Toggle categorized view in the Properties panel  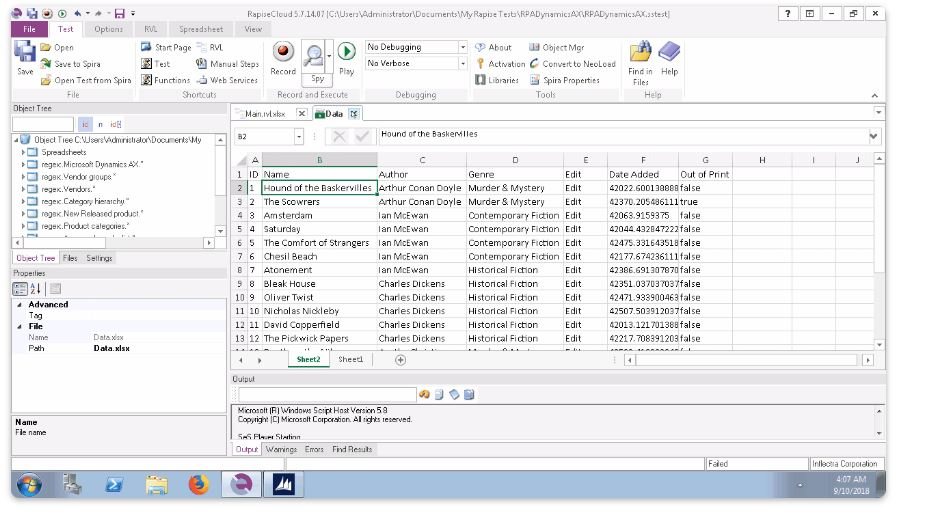click(21, 288)
